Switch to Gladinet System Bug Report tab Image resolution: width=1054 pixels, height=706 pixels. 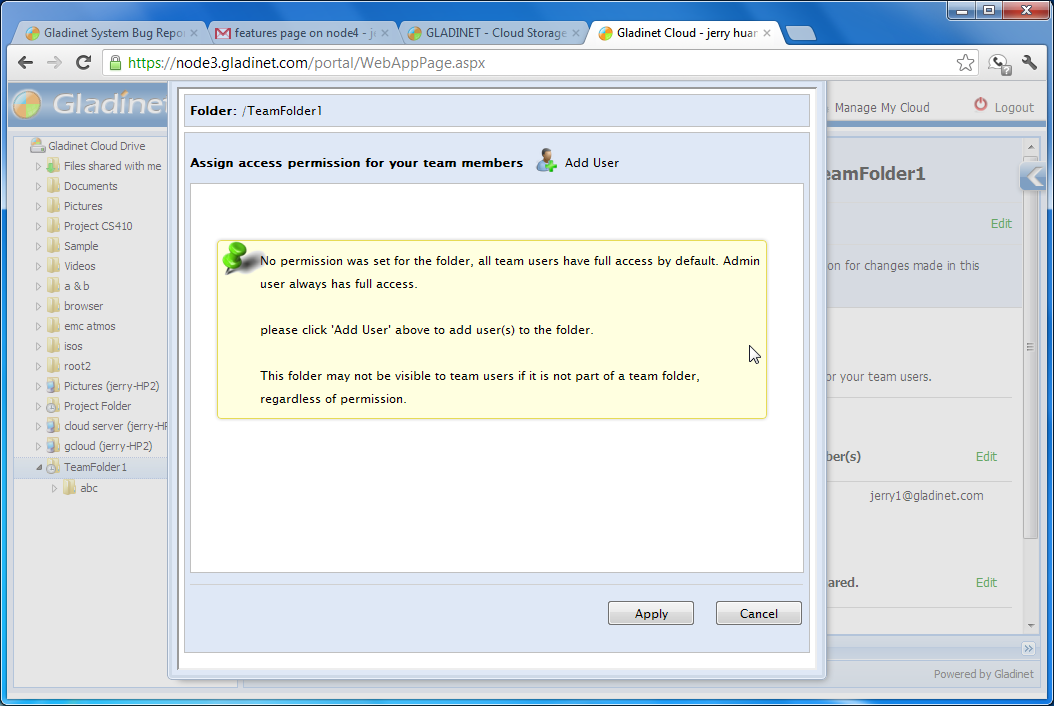point(112,33)
